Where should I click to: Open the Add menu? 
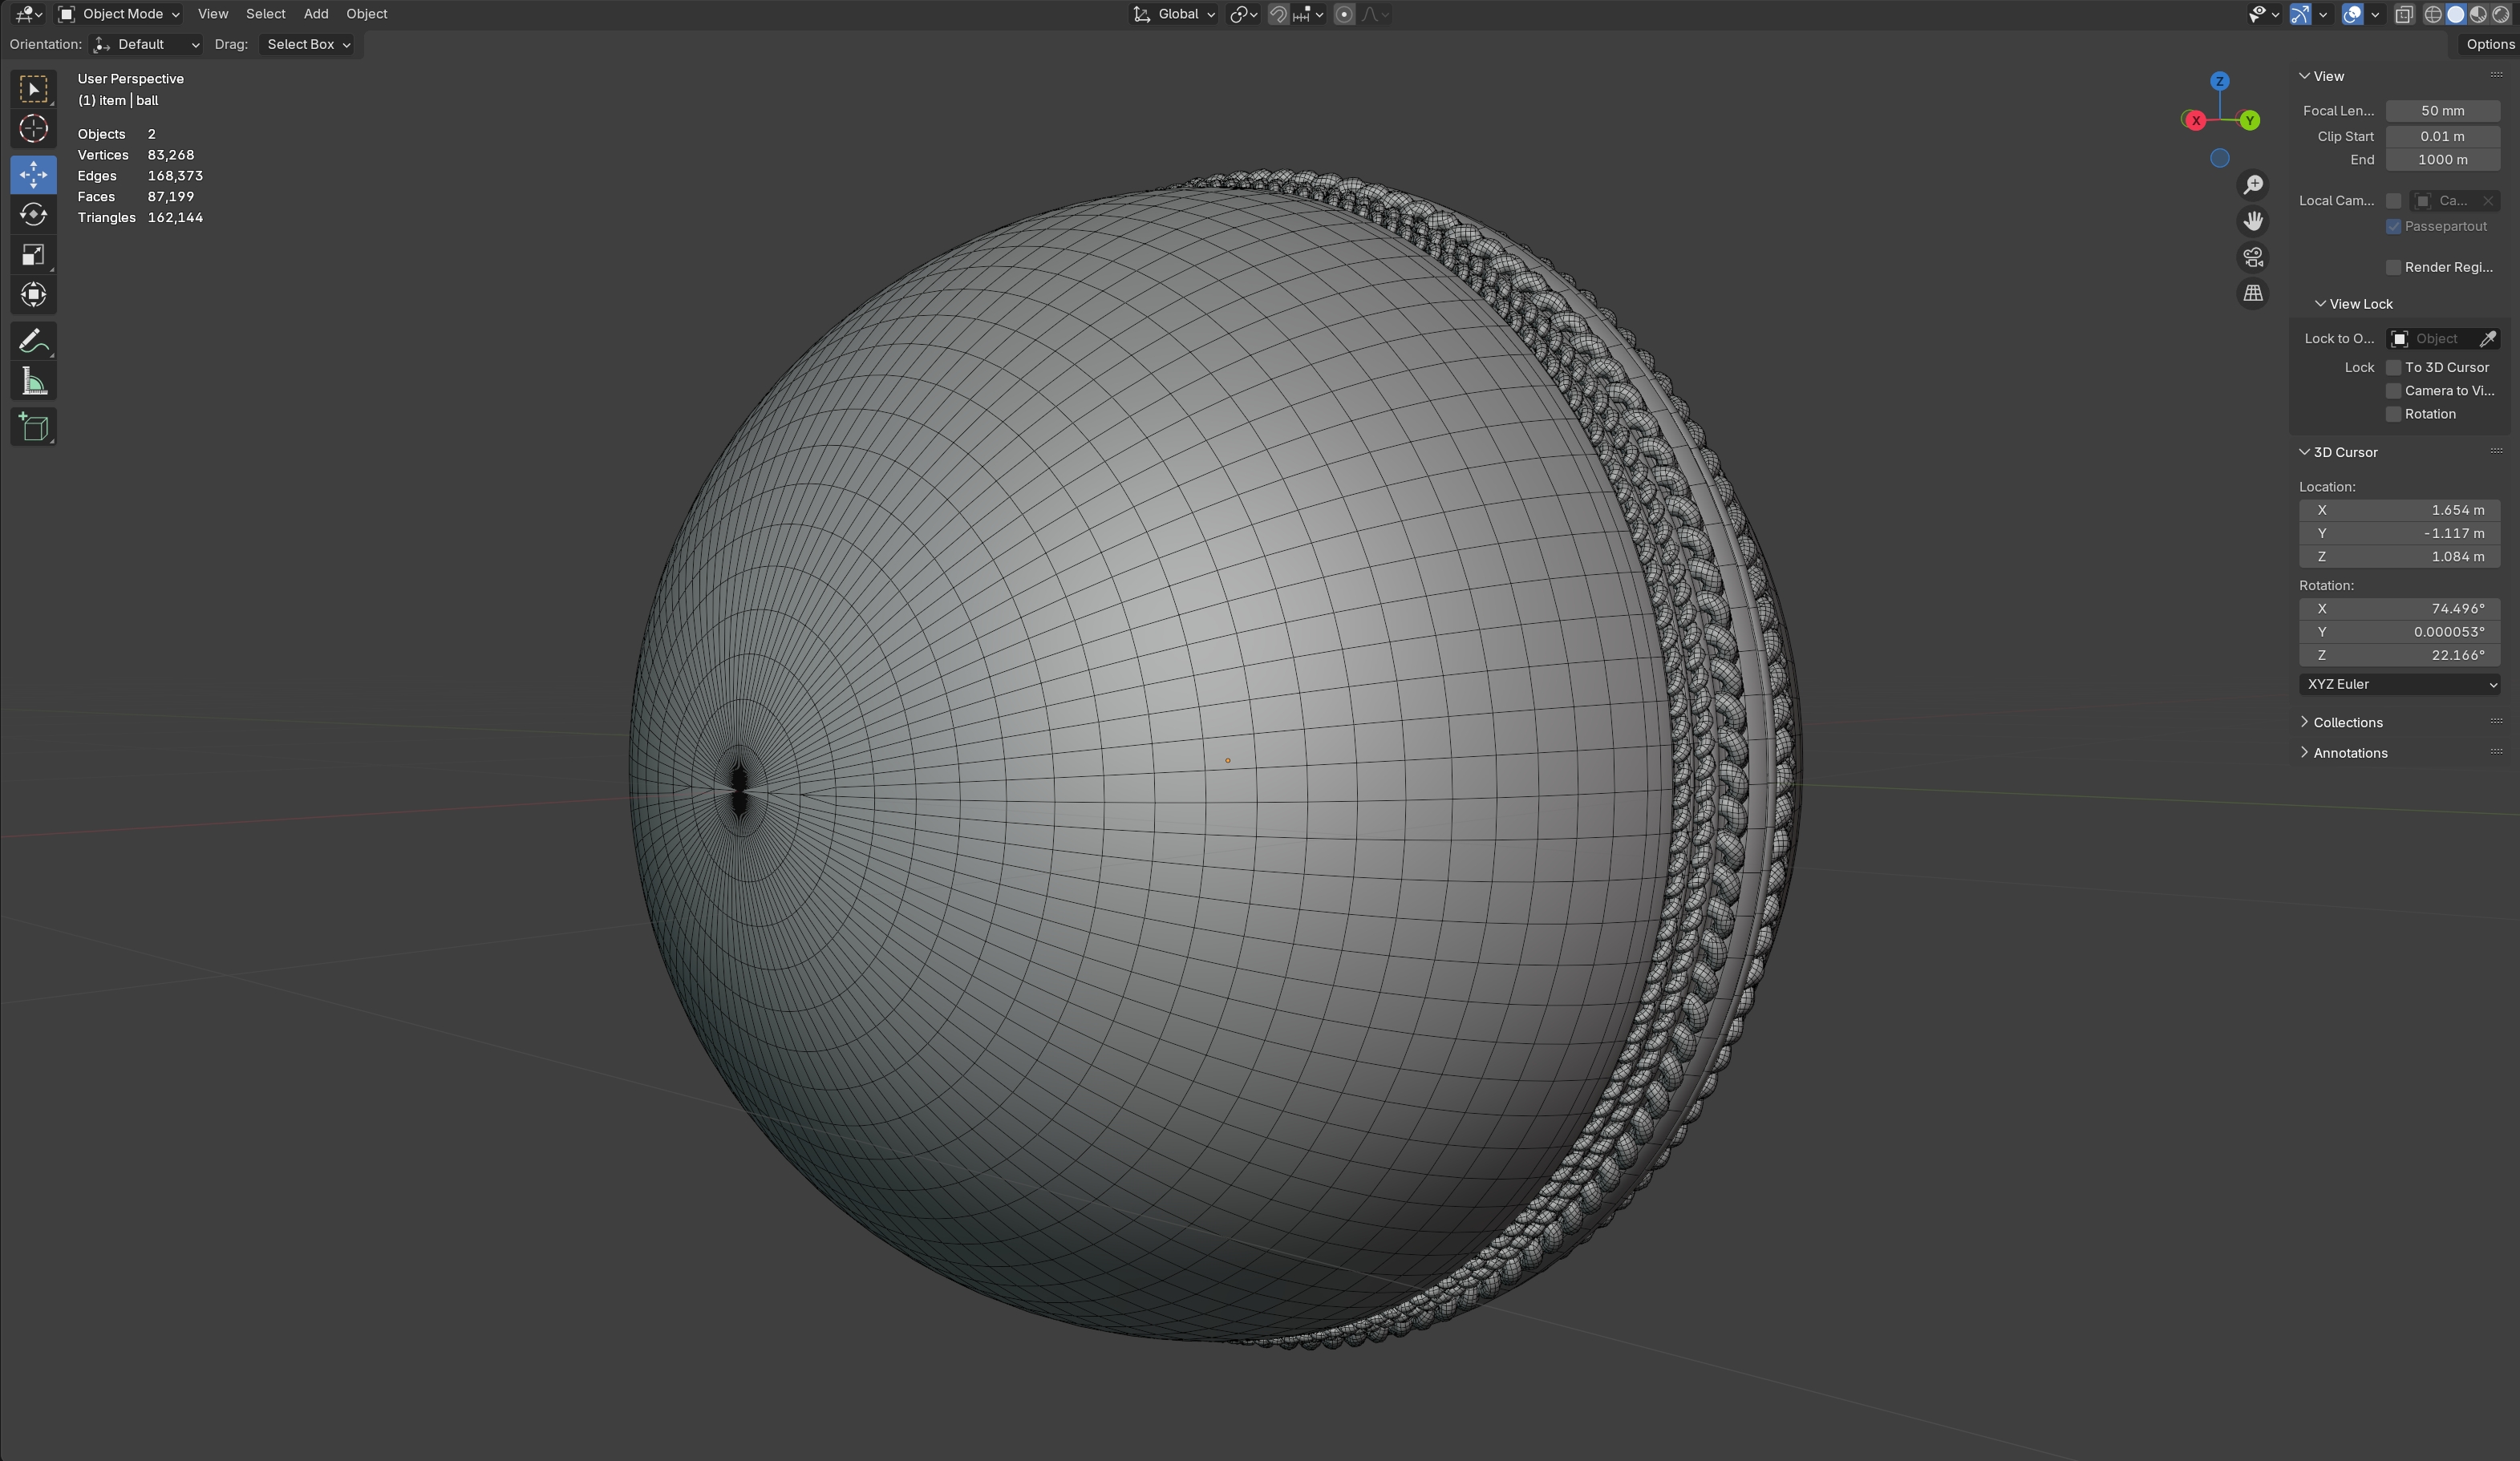[315, 14]
